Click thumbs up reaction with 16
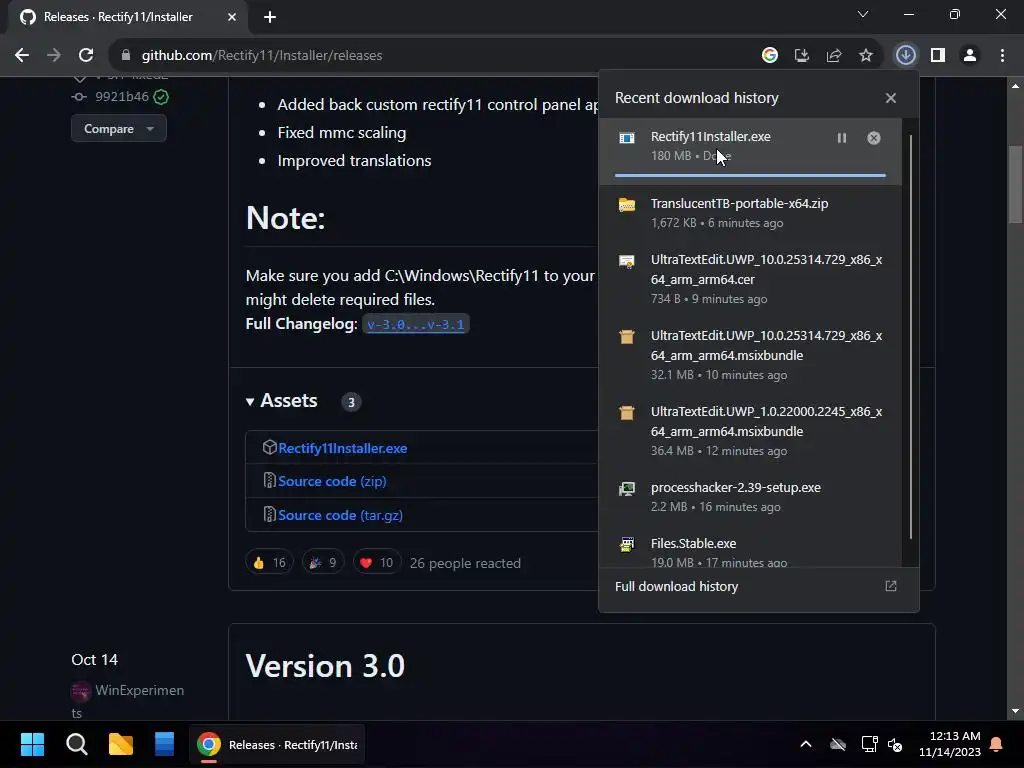Viewport: 1024px width, 768px height. pos(269,562)
